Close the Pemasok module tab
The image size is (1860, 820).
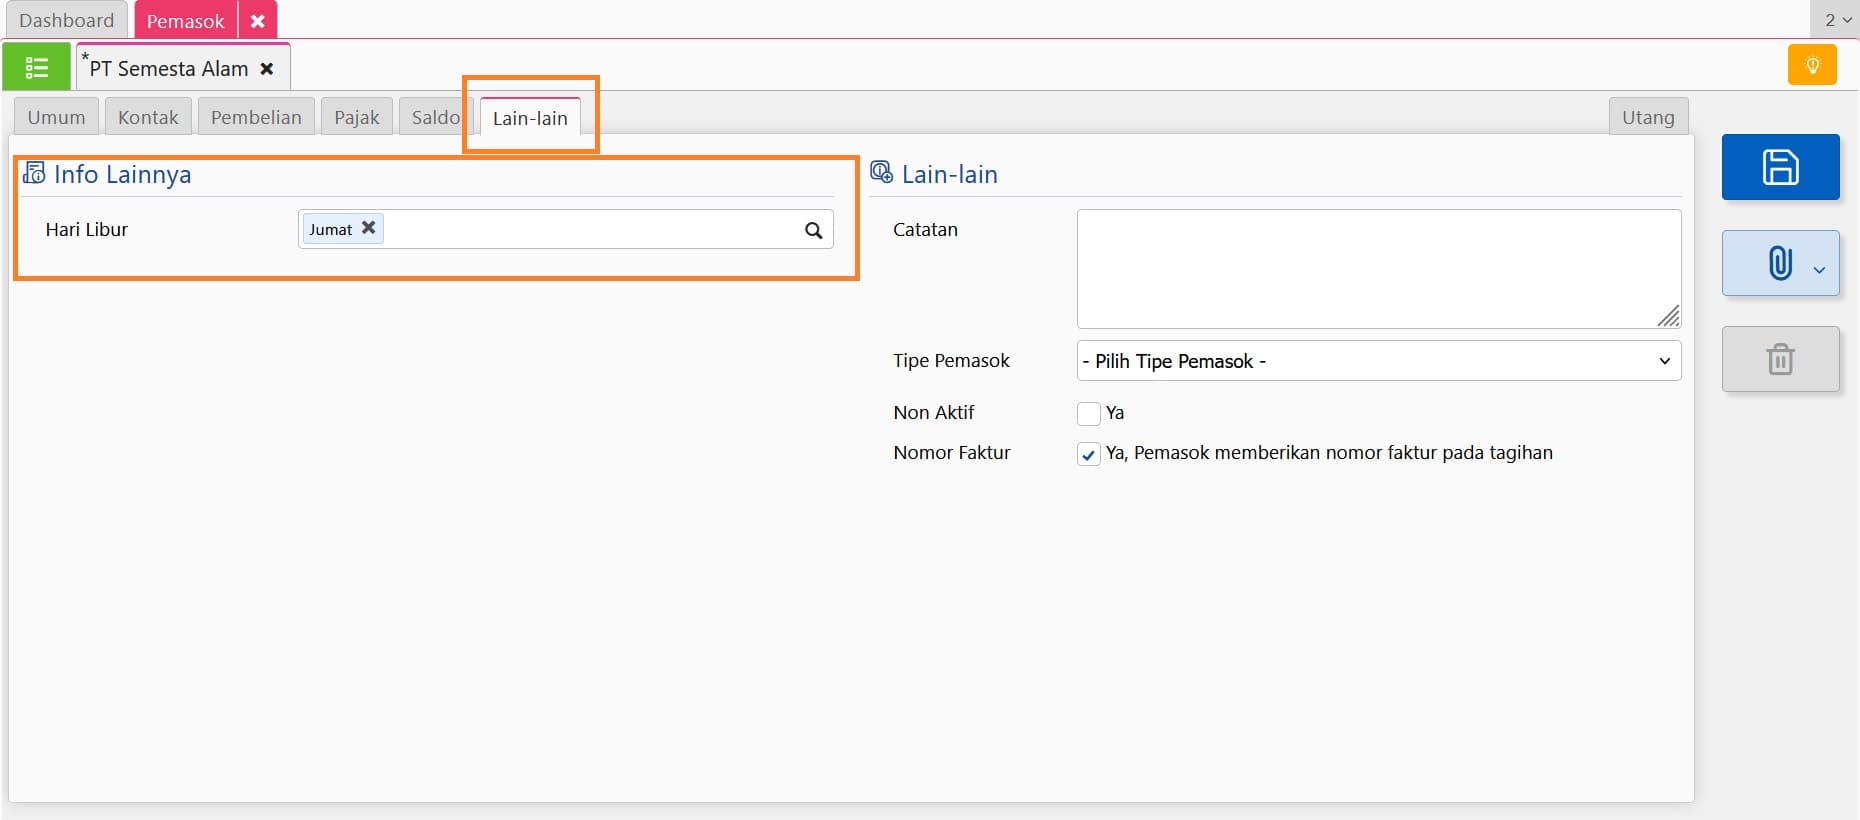[258, 21]
